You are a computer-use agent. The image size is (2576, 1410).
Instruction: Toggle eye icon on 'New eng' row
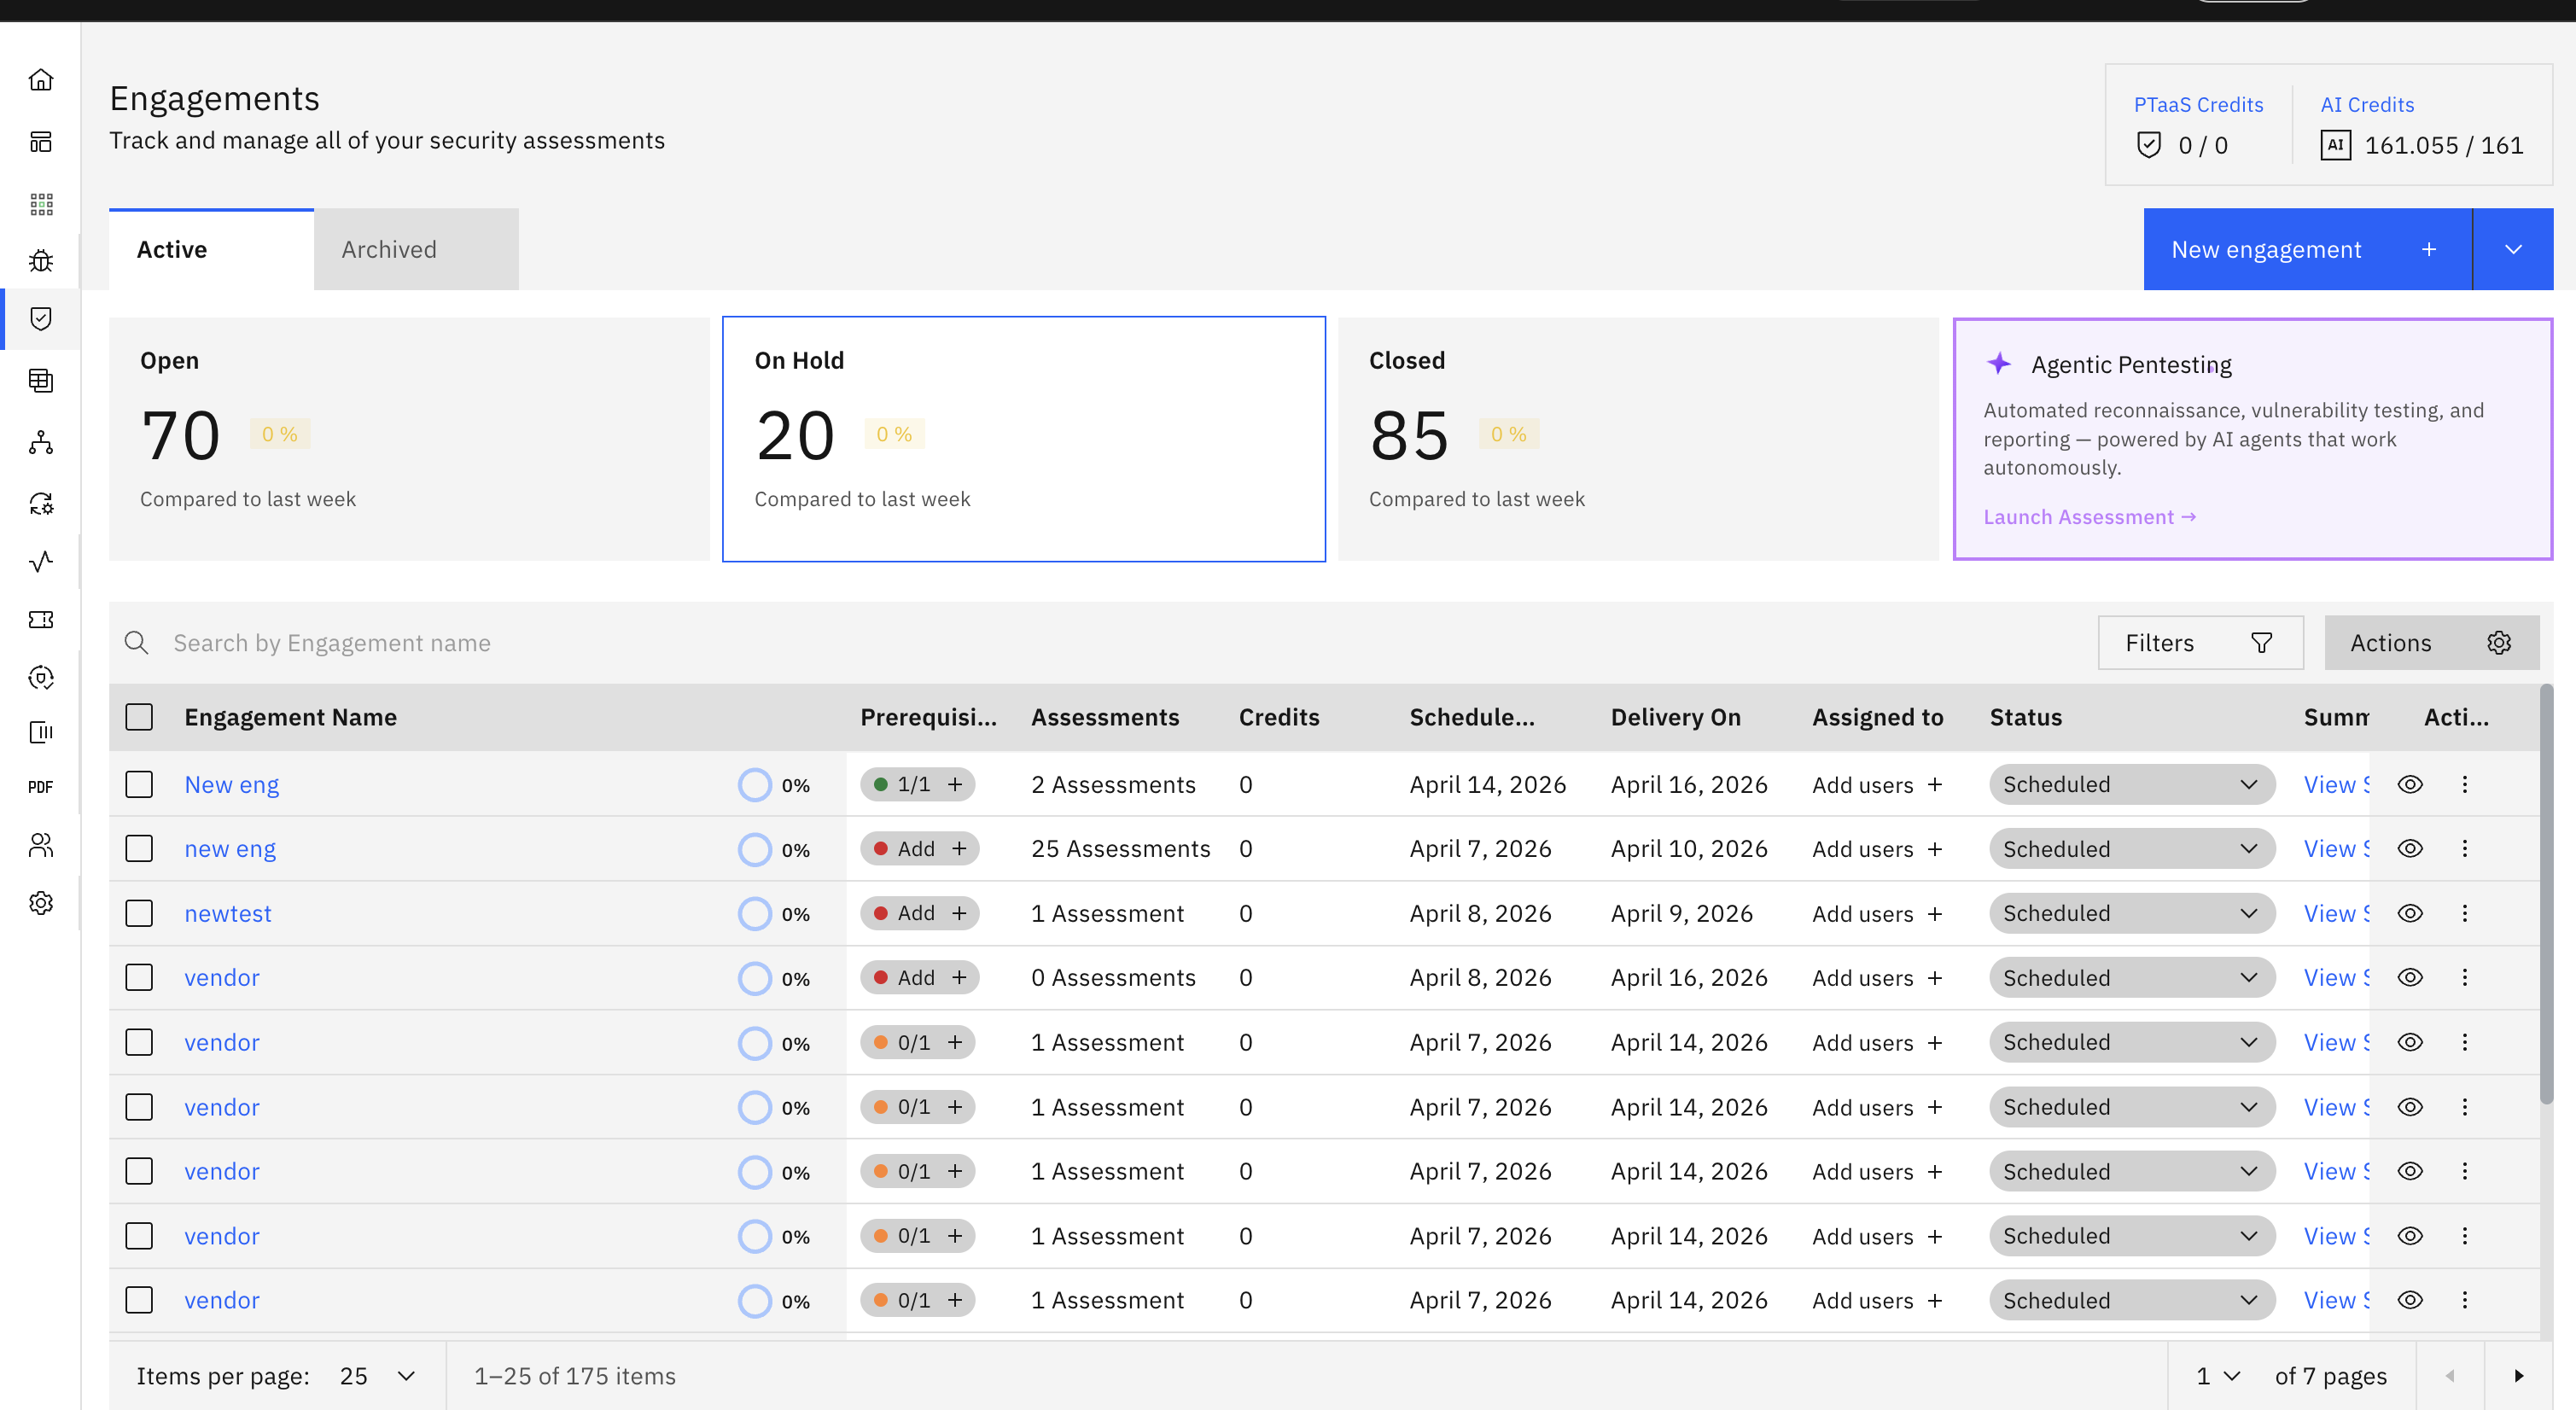(x=2410, y=785)
